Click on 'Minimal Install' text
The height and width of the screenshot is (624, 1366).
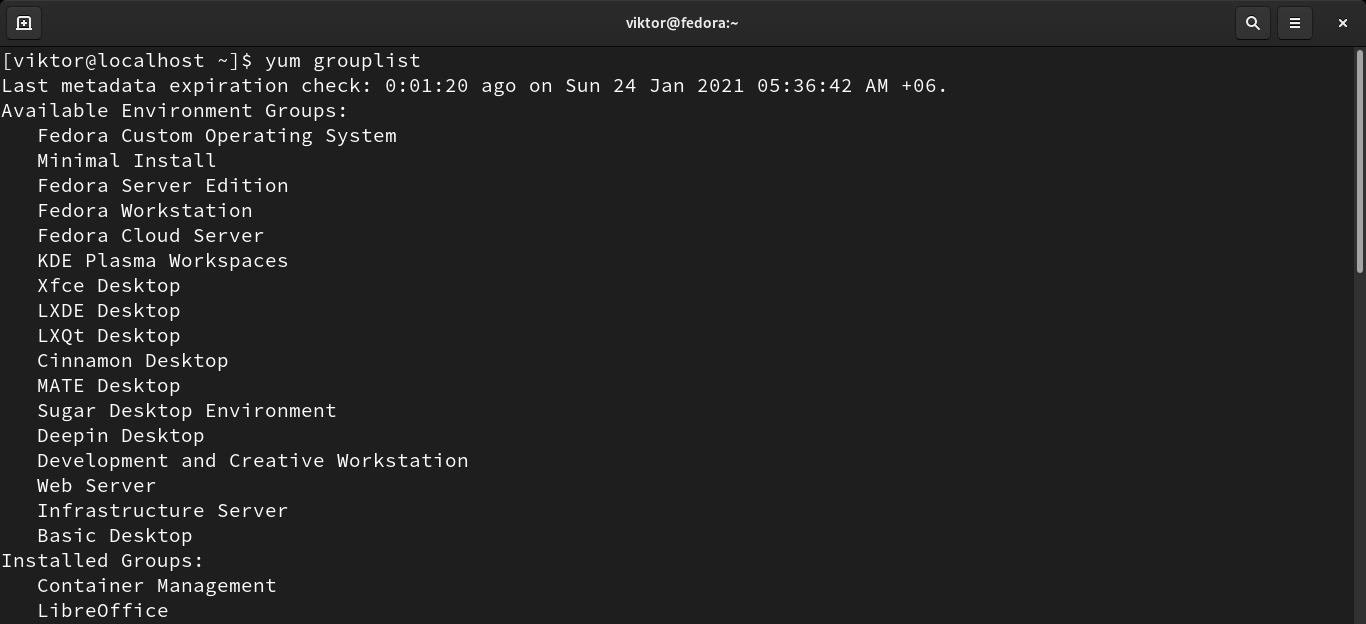click(x=127, y=161)
